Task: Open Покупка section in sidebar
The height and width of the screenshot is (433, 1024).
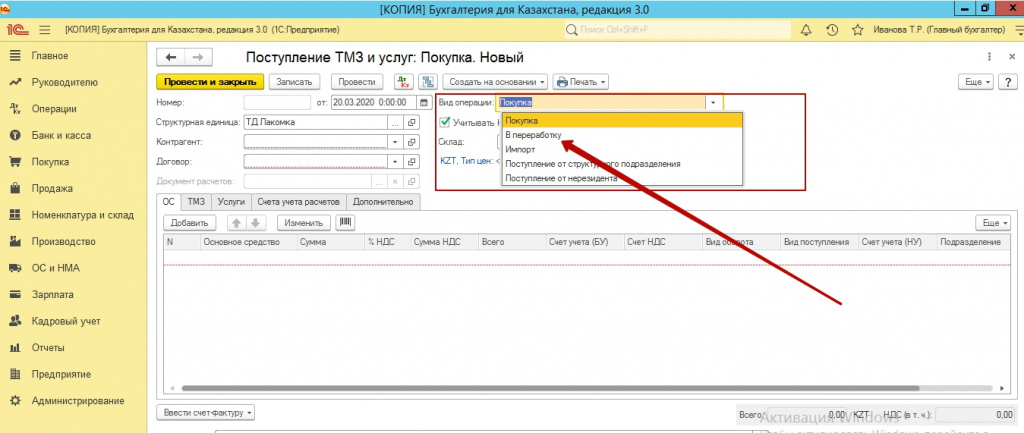Action: [50, 162]
